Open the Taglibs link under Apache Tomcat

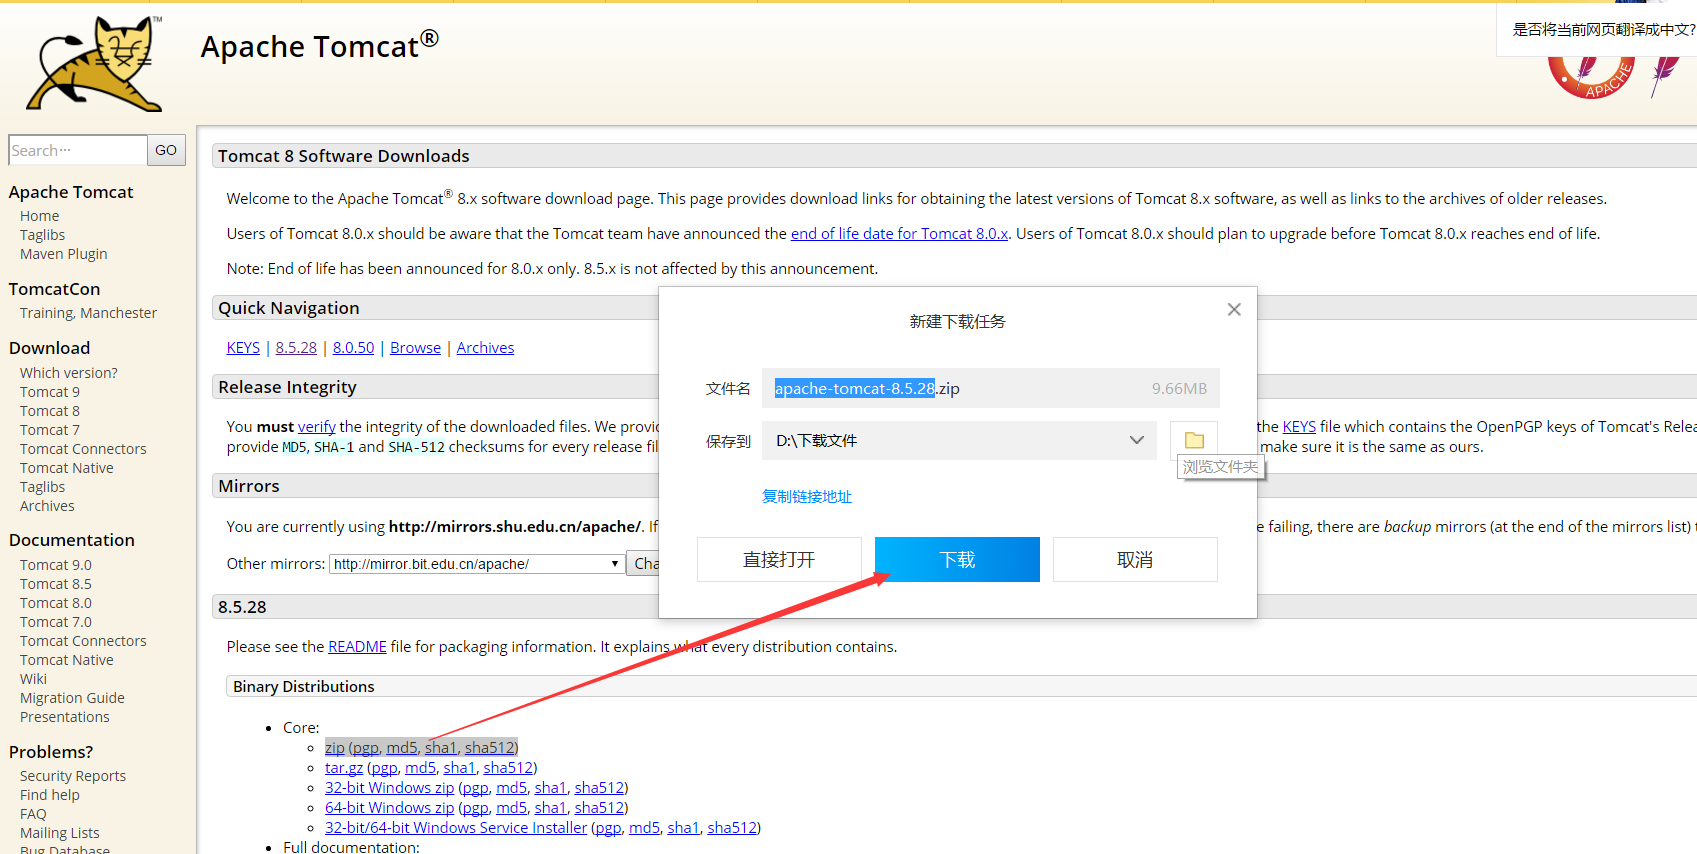[x=42, y=235]
